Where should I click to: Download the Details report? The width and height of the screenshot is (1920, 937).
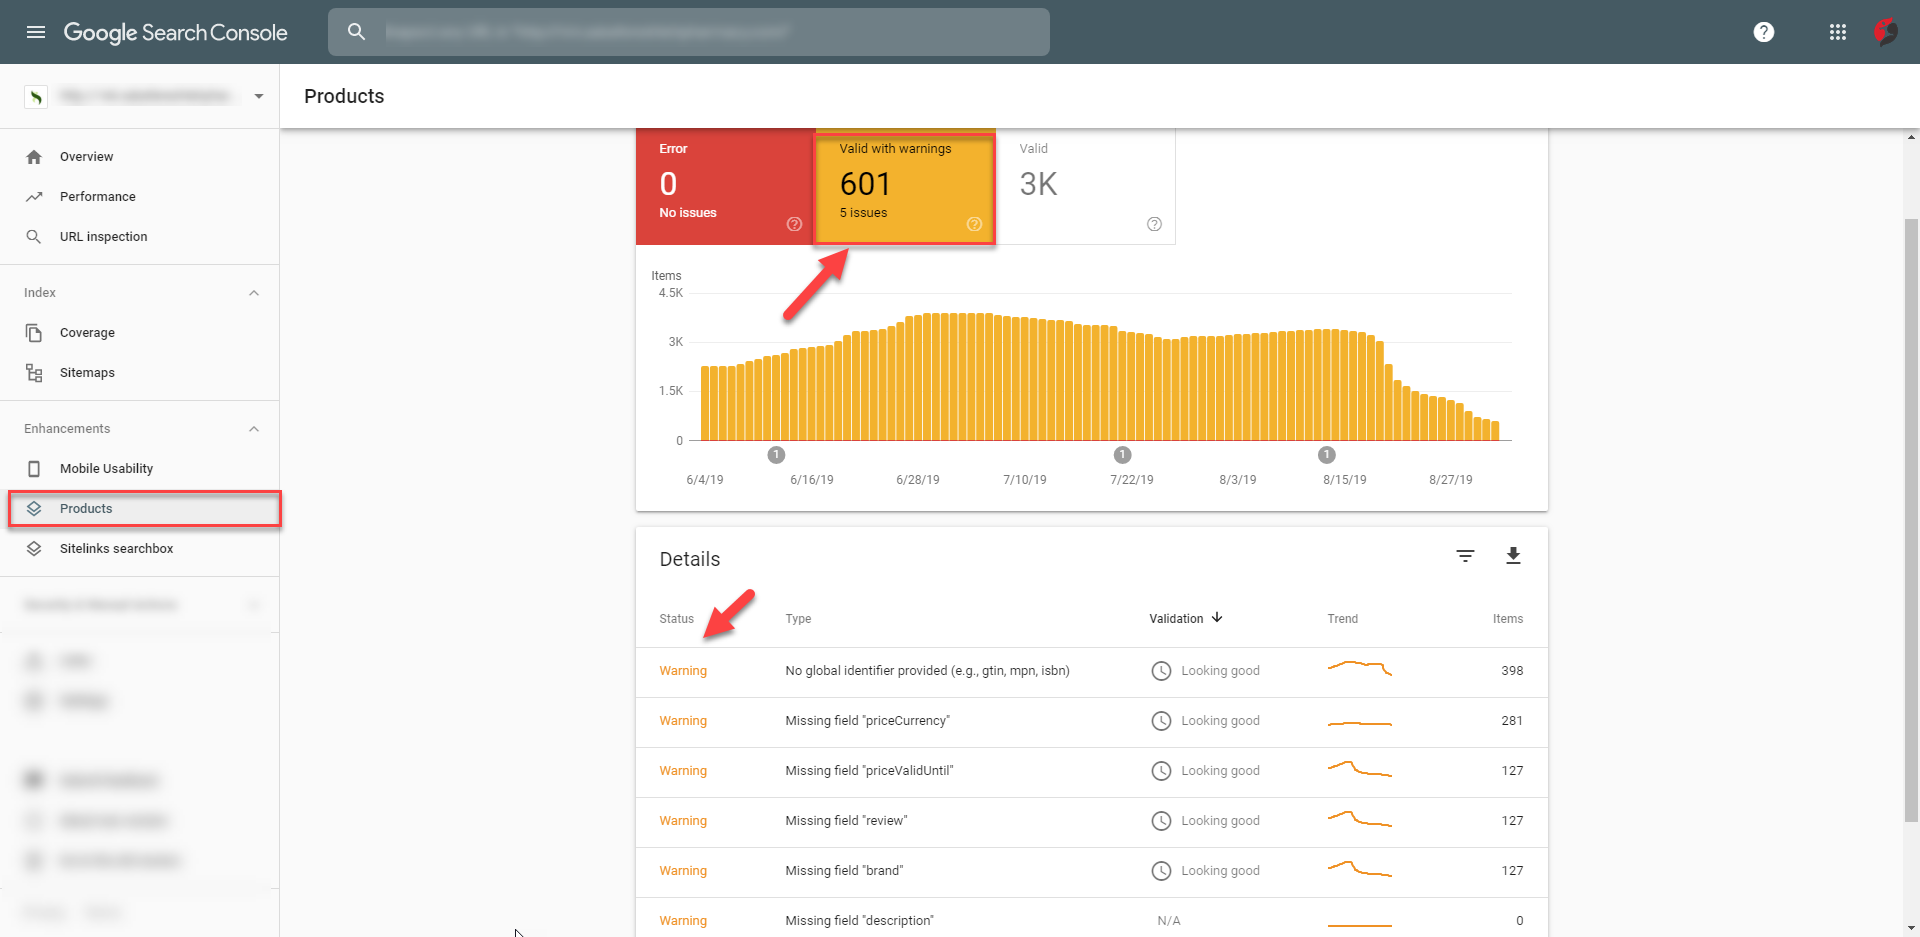coord(1513,556)
